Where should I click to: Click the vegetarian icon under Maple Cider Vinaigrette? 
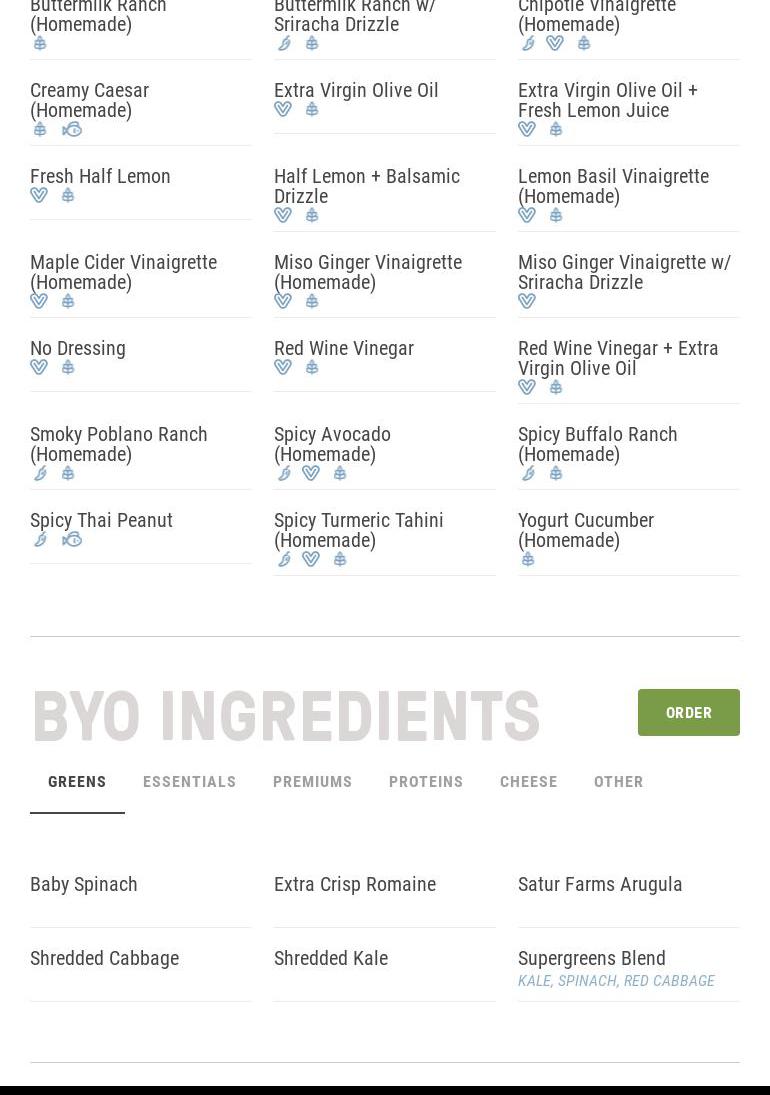(68, 302)
